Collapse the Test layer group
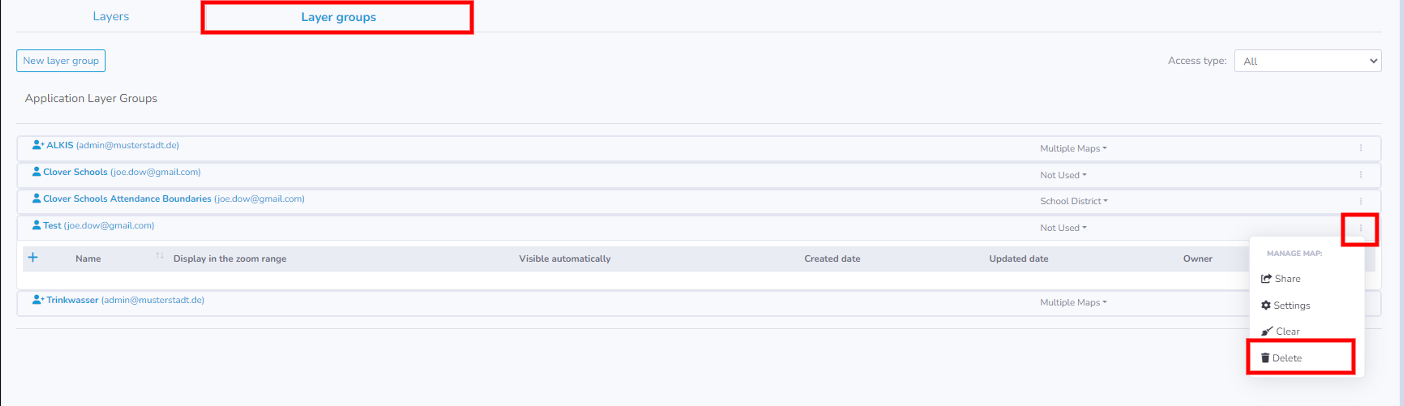 pyautogui.click(x=52, y=226)
